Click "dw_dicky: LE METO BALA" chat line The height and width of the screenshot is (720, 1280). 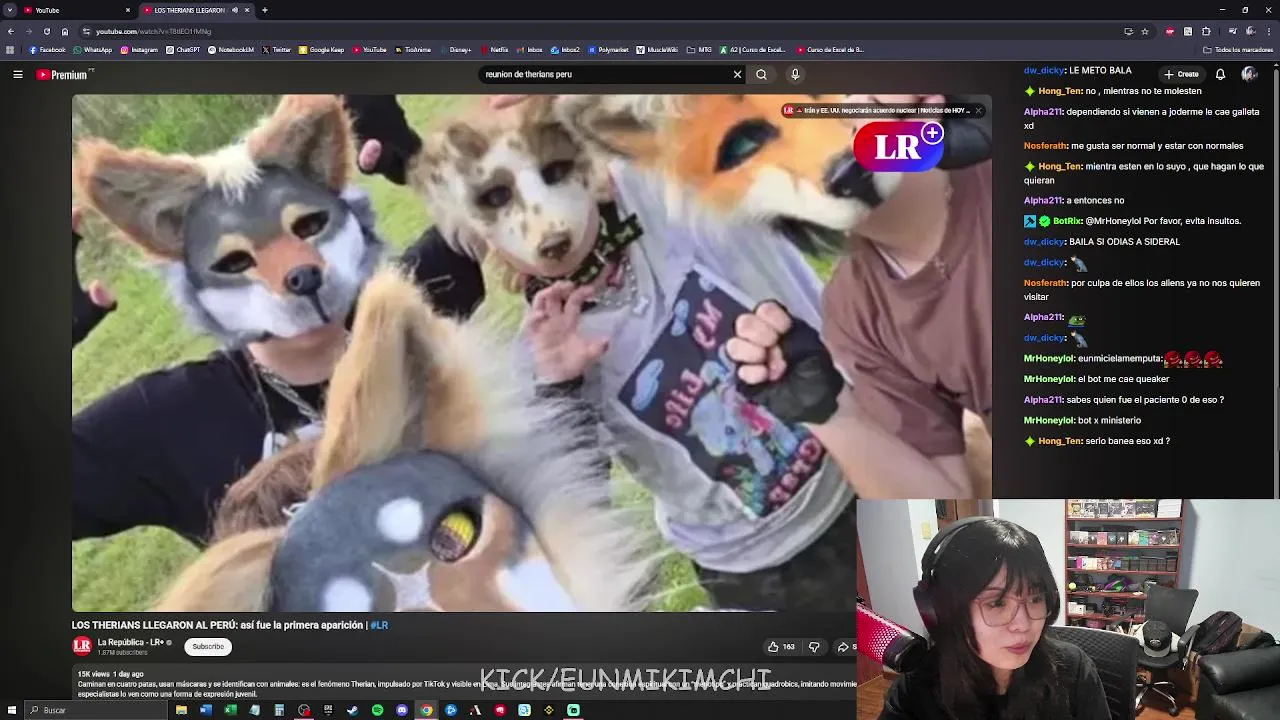coord(1078,71)
